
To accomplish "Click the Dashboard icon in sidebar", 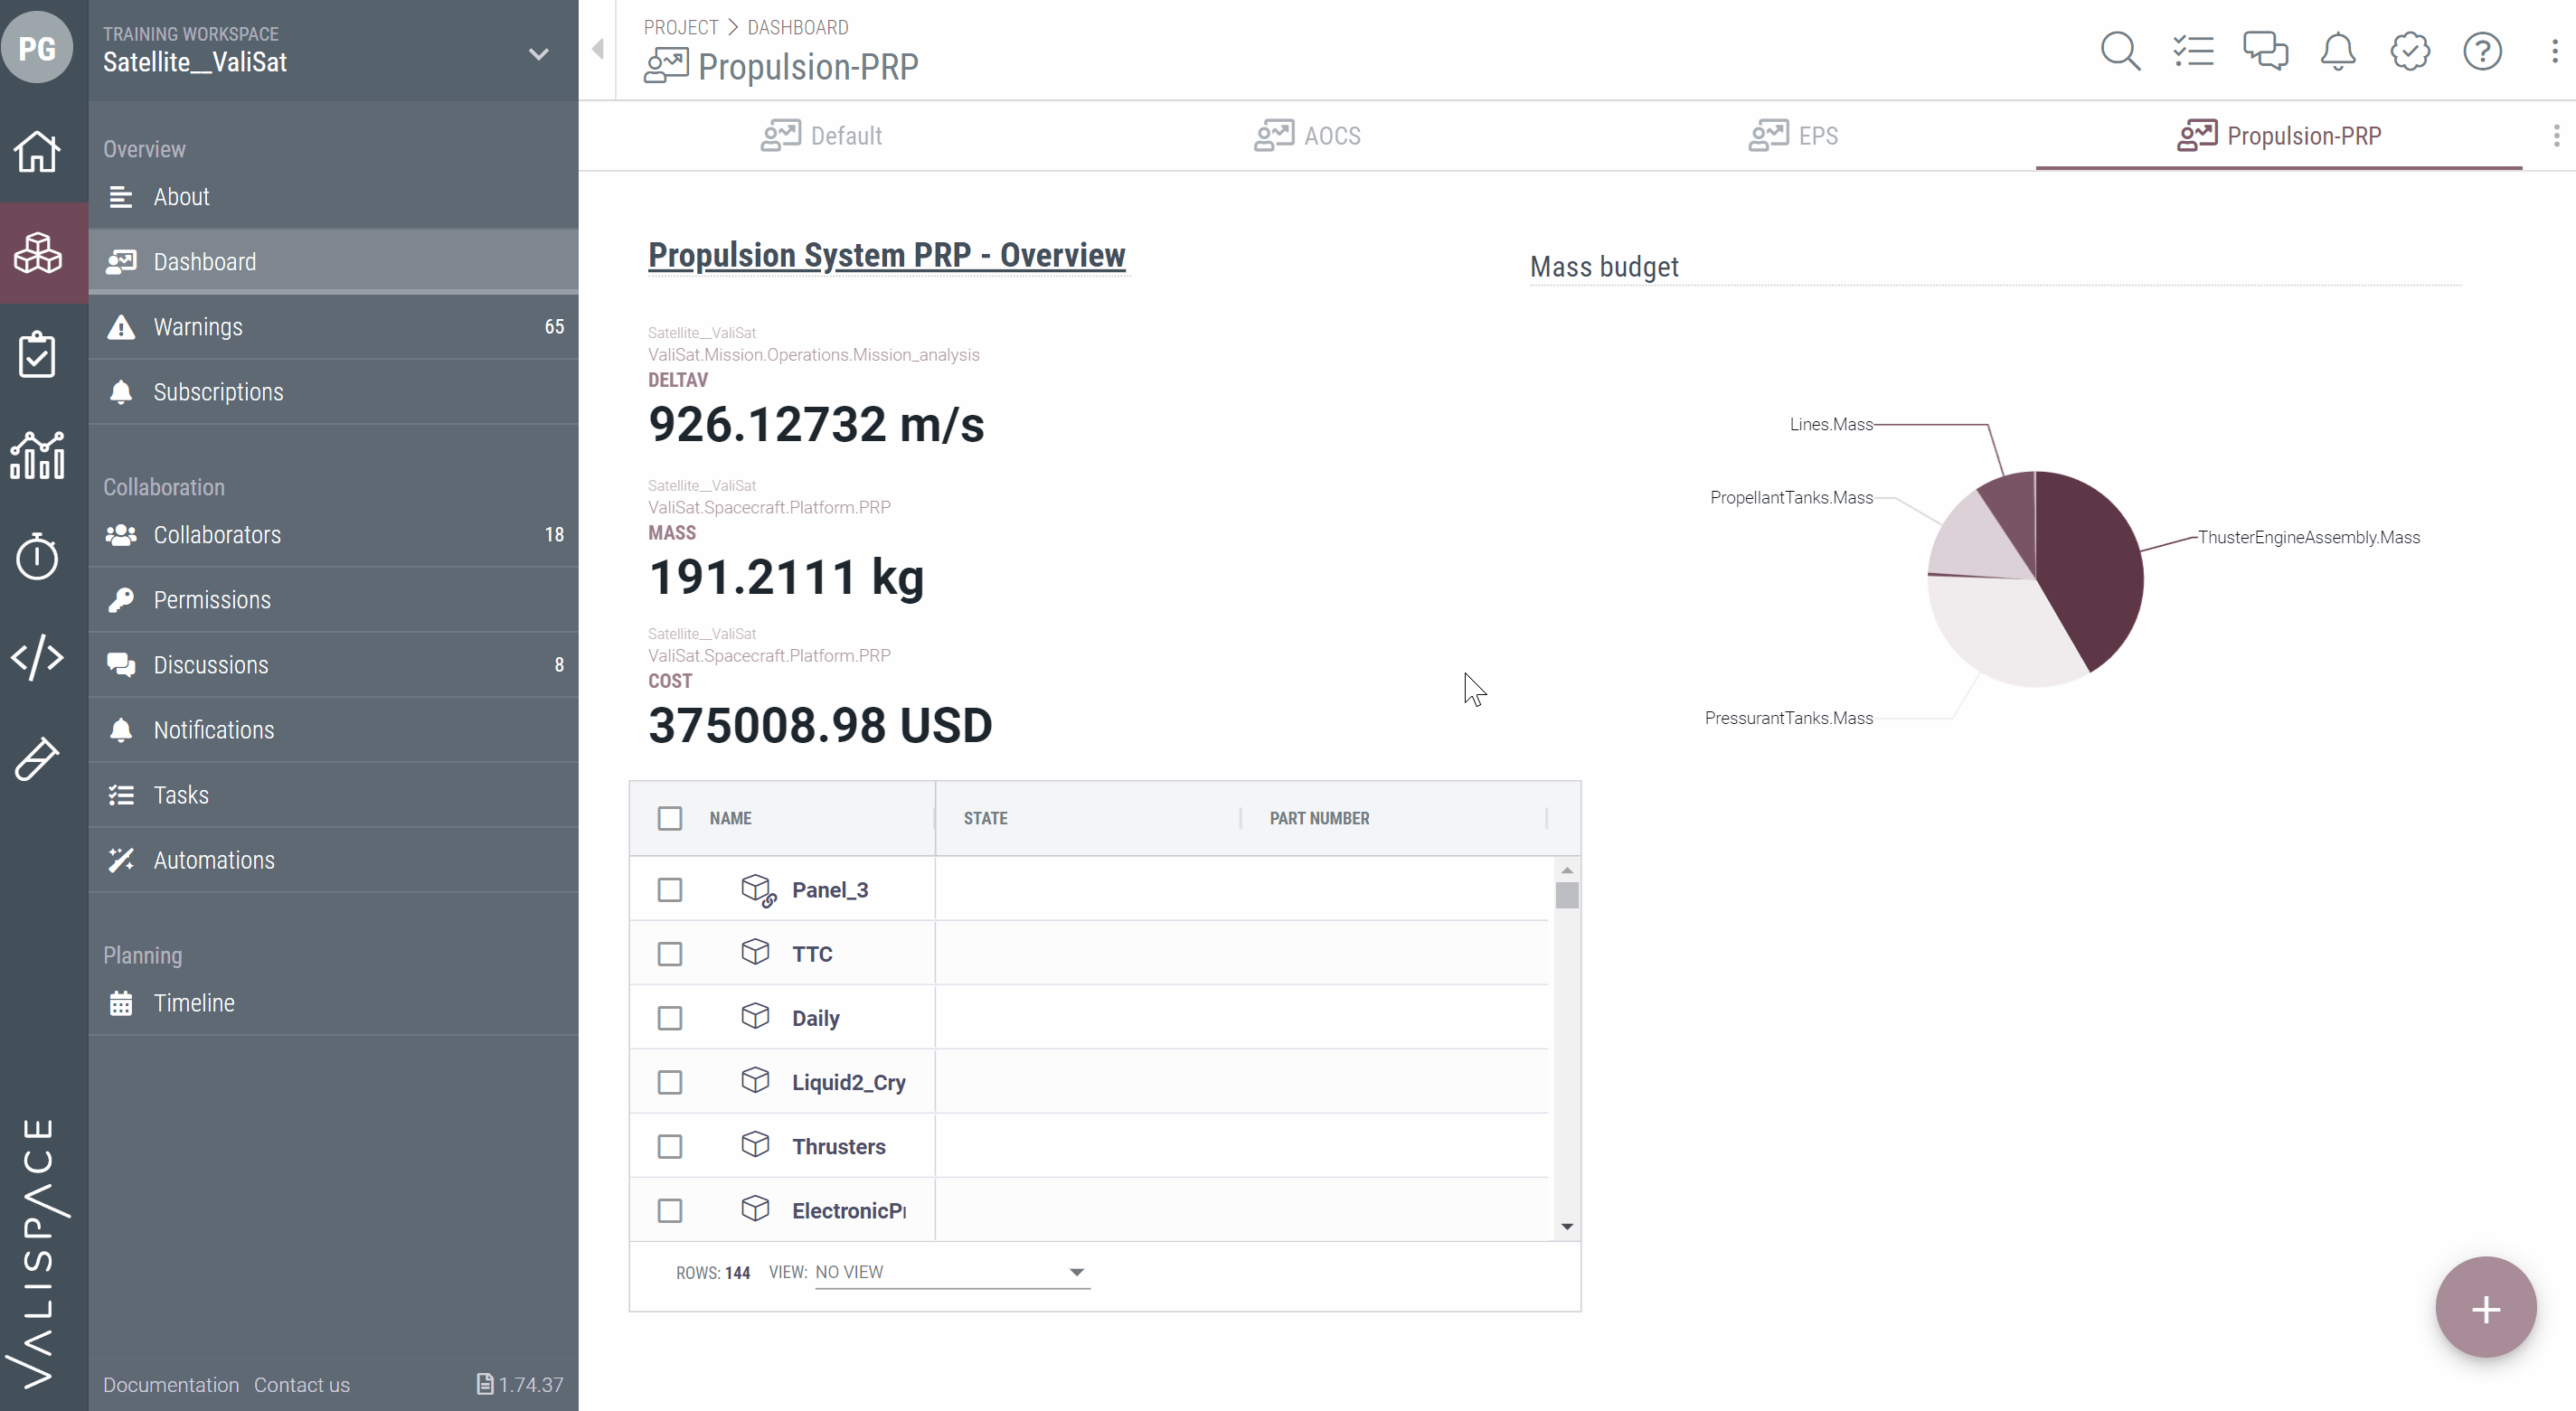I will point(122,260).
